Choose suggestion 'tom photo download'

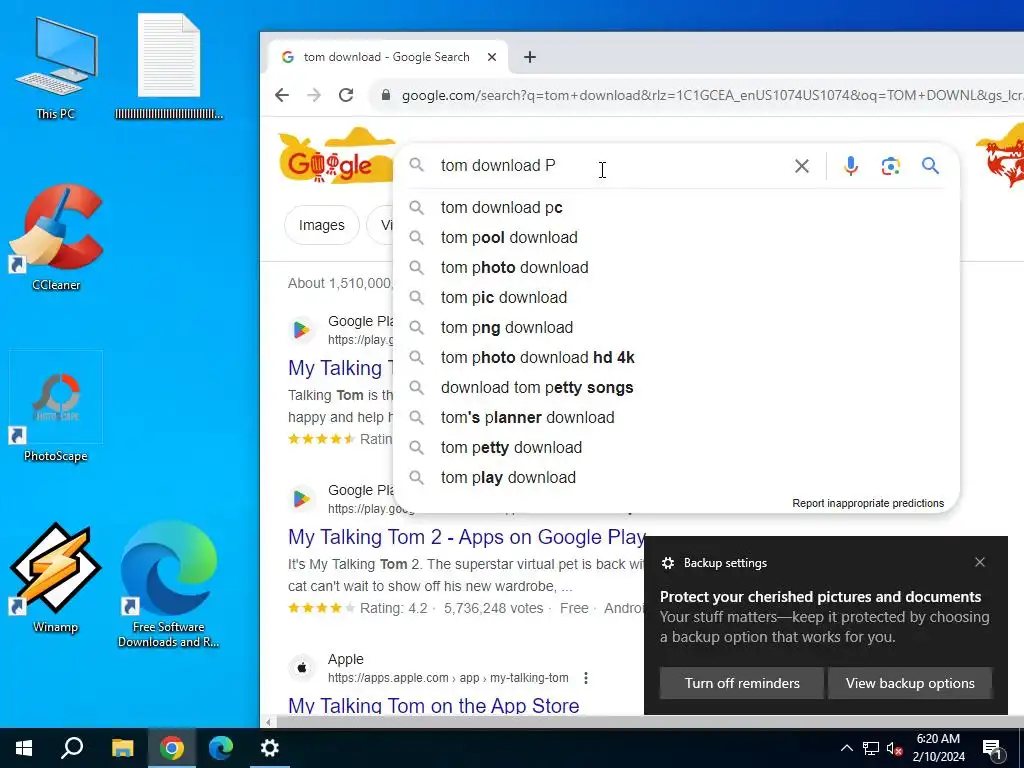click(x=677, y=268)
